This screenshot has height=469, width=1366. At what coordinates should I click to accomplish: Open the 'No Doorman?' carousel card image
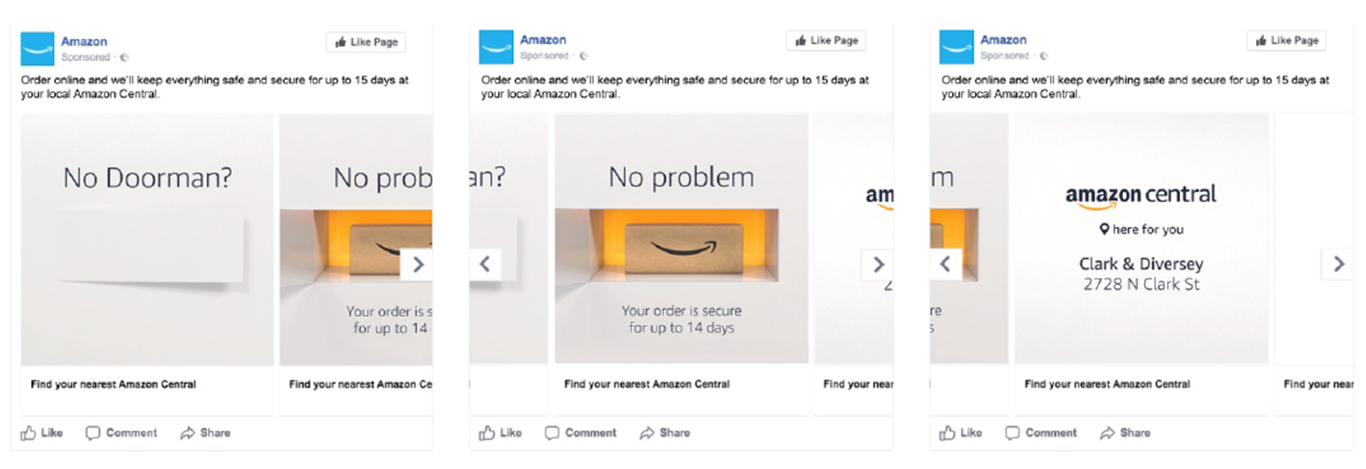(147, 239)
